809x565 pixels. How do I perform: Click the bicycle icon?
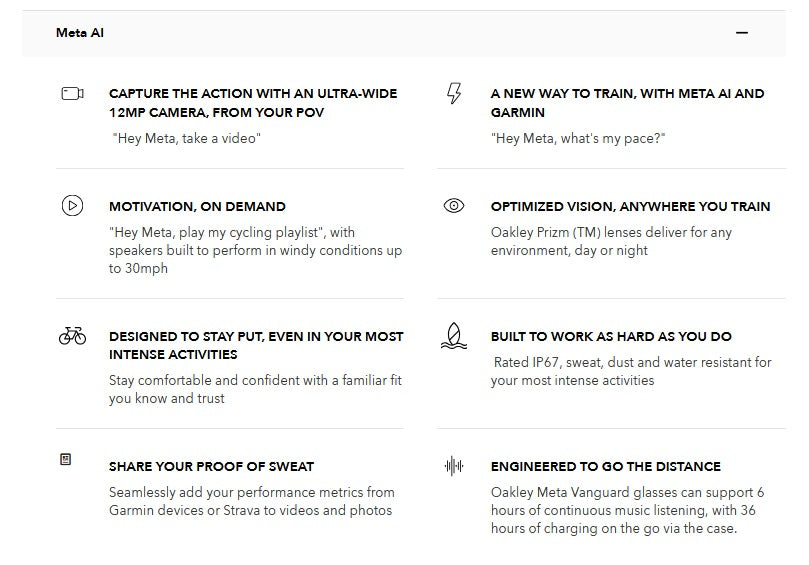point(72,336)
